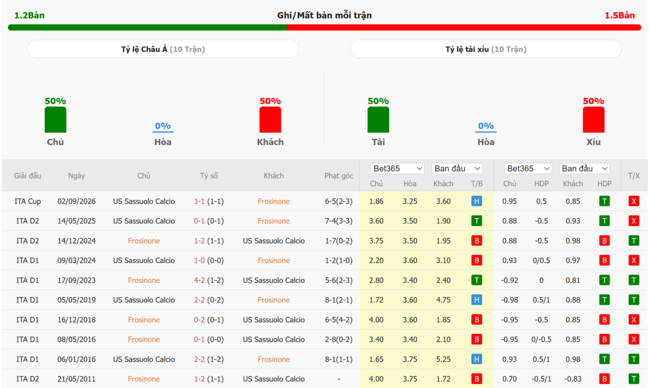Click the Phạt góc column header
Image resolution: width=650 pixels, height=388 pixels.
tap(338, 176)
